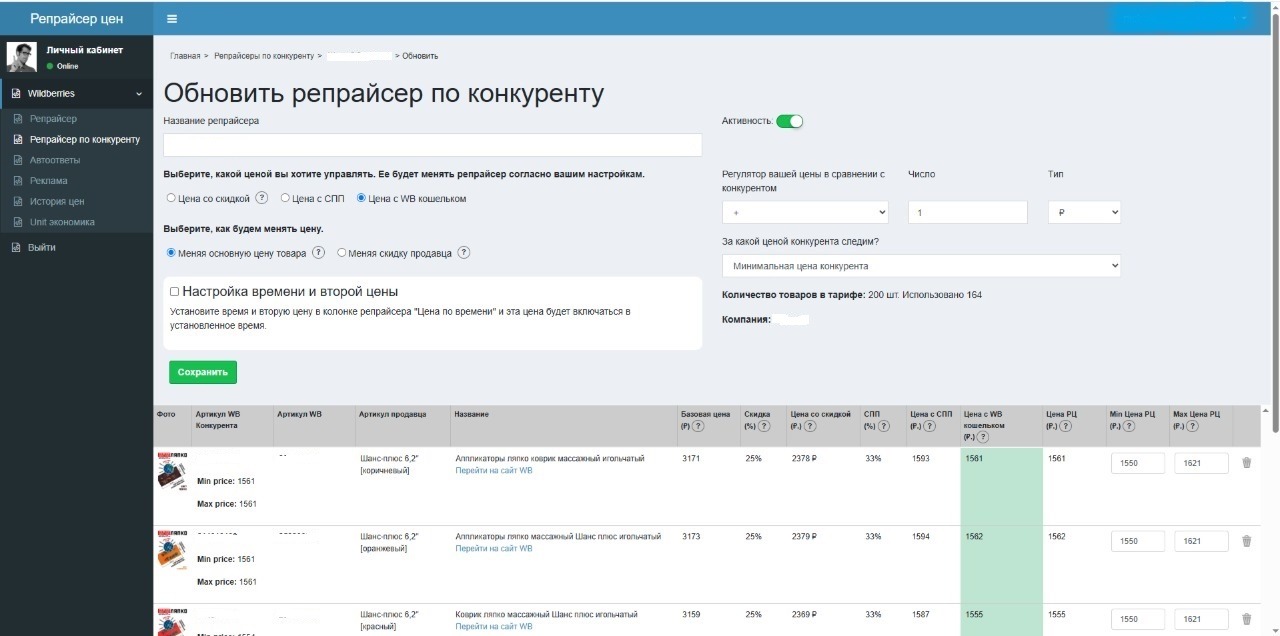
Task: Click the highlighted 1561 WB wallet price cell
Action: [1001, 485]
